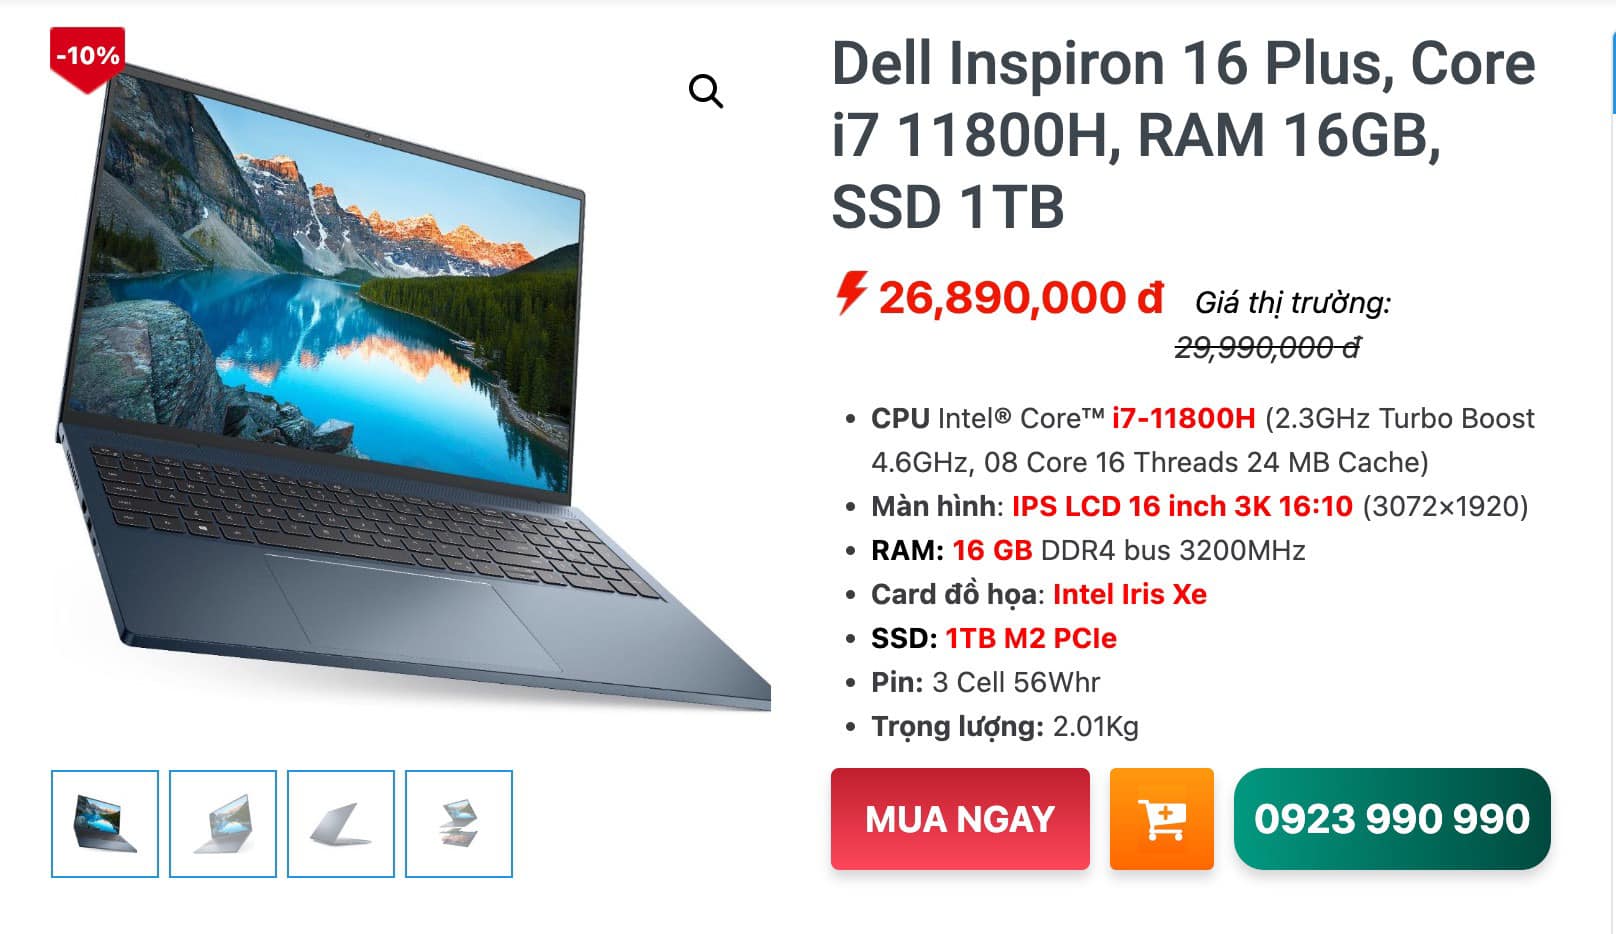This screenshot has height=934, width=1616.
Task: Click the Pin 3 Cell 56Whr spec line
Action: click(x=985, y=682)
